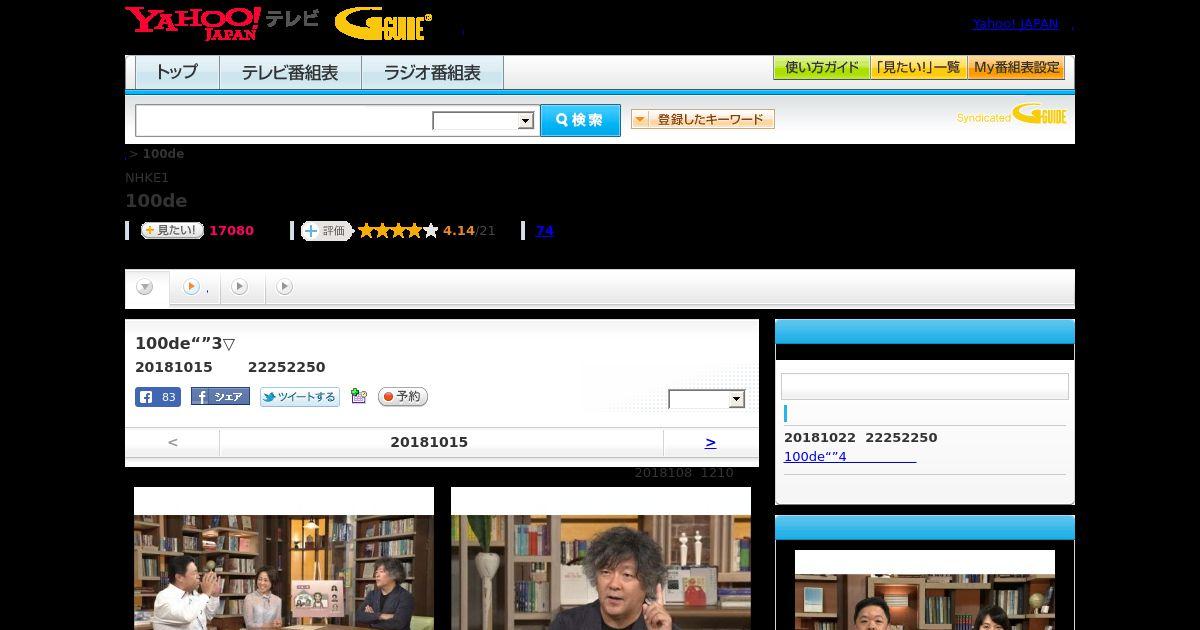Click the G-Guide logo in header
This screenshot has height=630, width=1200.
383,24
